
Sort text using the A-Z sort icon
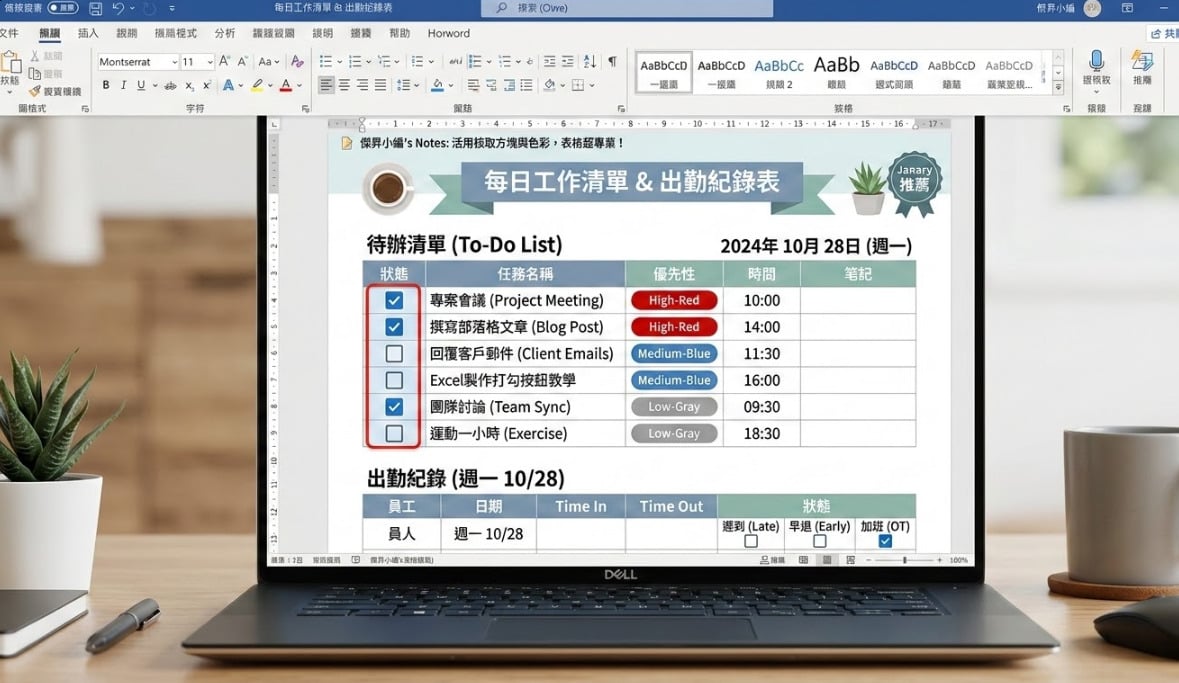click(590, 61)
